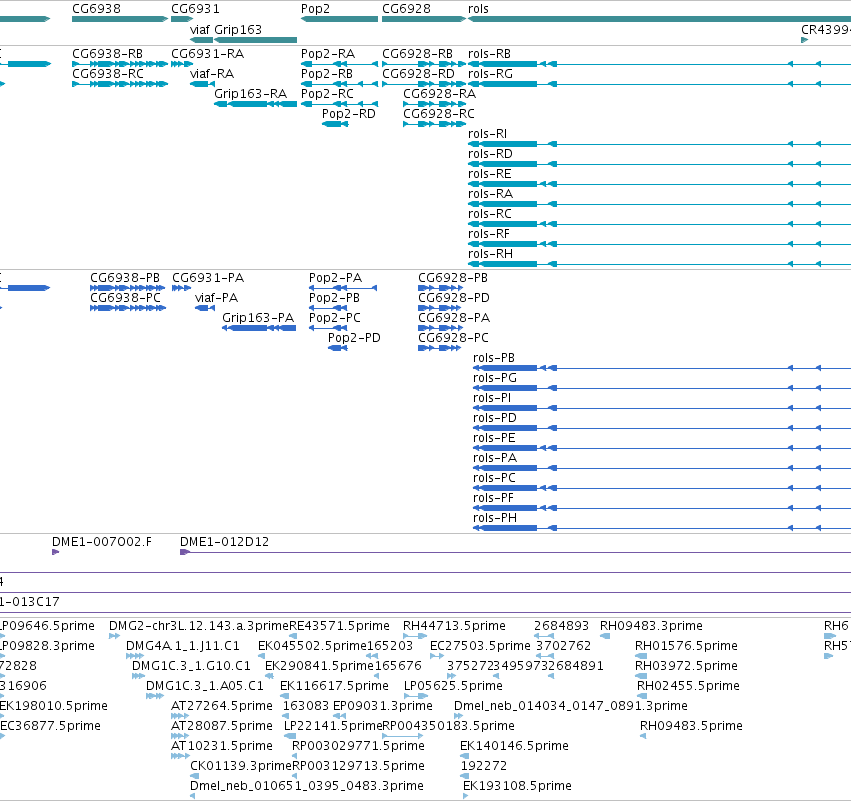The height and width of the screenshot is (801, 851).
Task: Select the EK116617.5prime EST label
Action: [x=334, y=686]
